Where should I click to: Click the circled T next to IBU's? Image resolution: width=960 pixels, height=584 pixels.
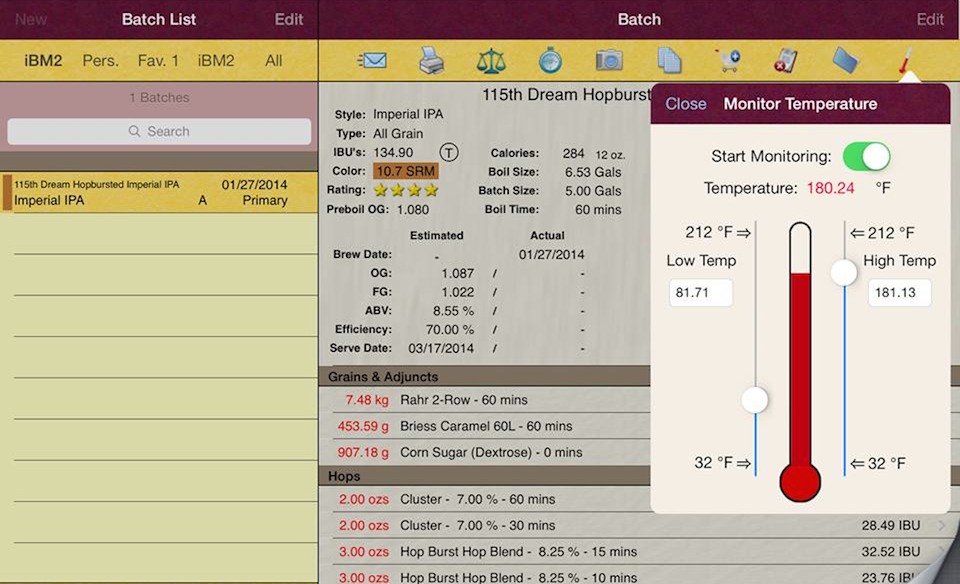450,153
